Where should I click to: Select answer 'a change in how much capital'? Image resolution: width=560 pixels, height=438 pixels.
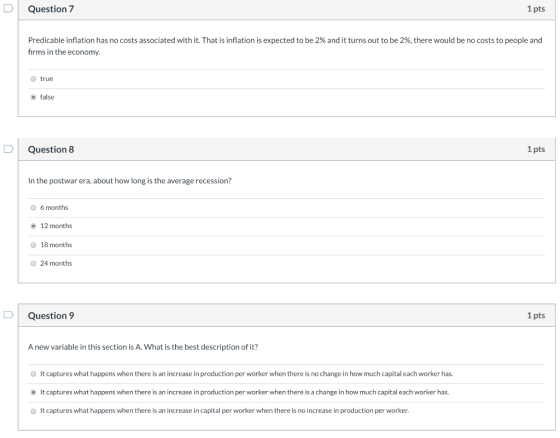click(33, 392)
